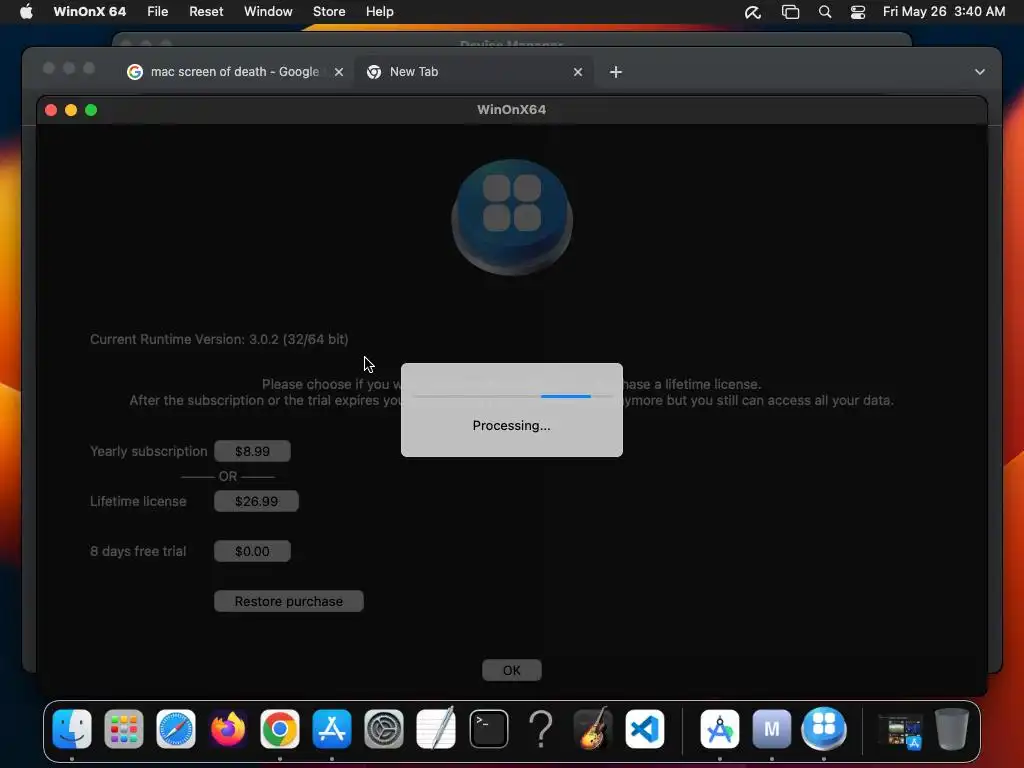The width and height of the screenshot is (1024, 768).
Task: Open the M app icon in dock
Action: point(772,729)
